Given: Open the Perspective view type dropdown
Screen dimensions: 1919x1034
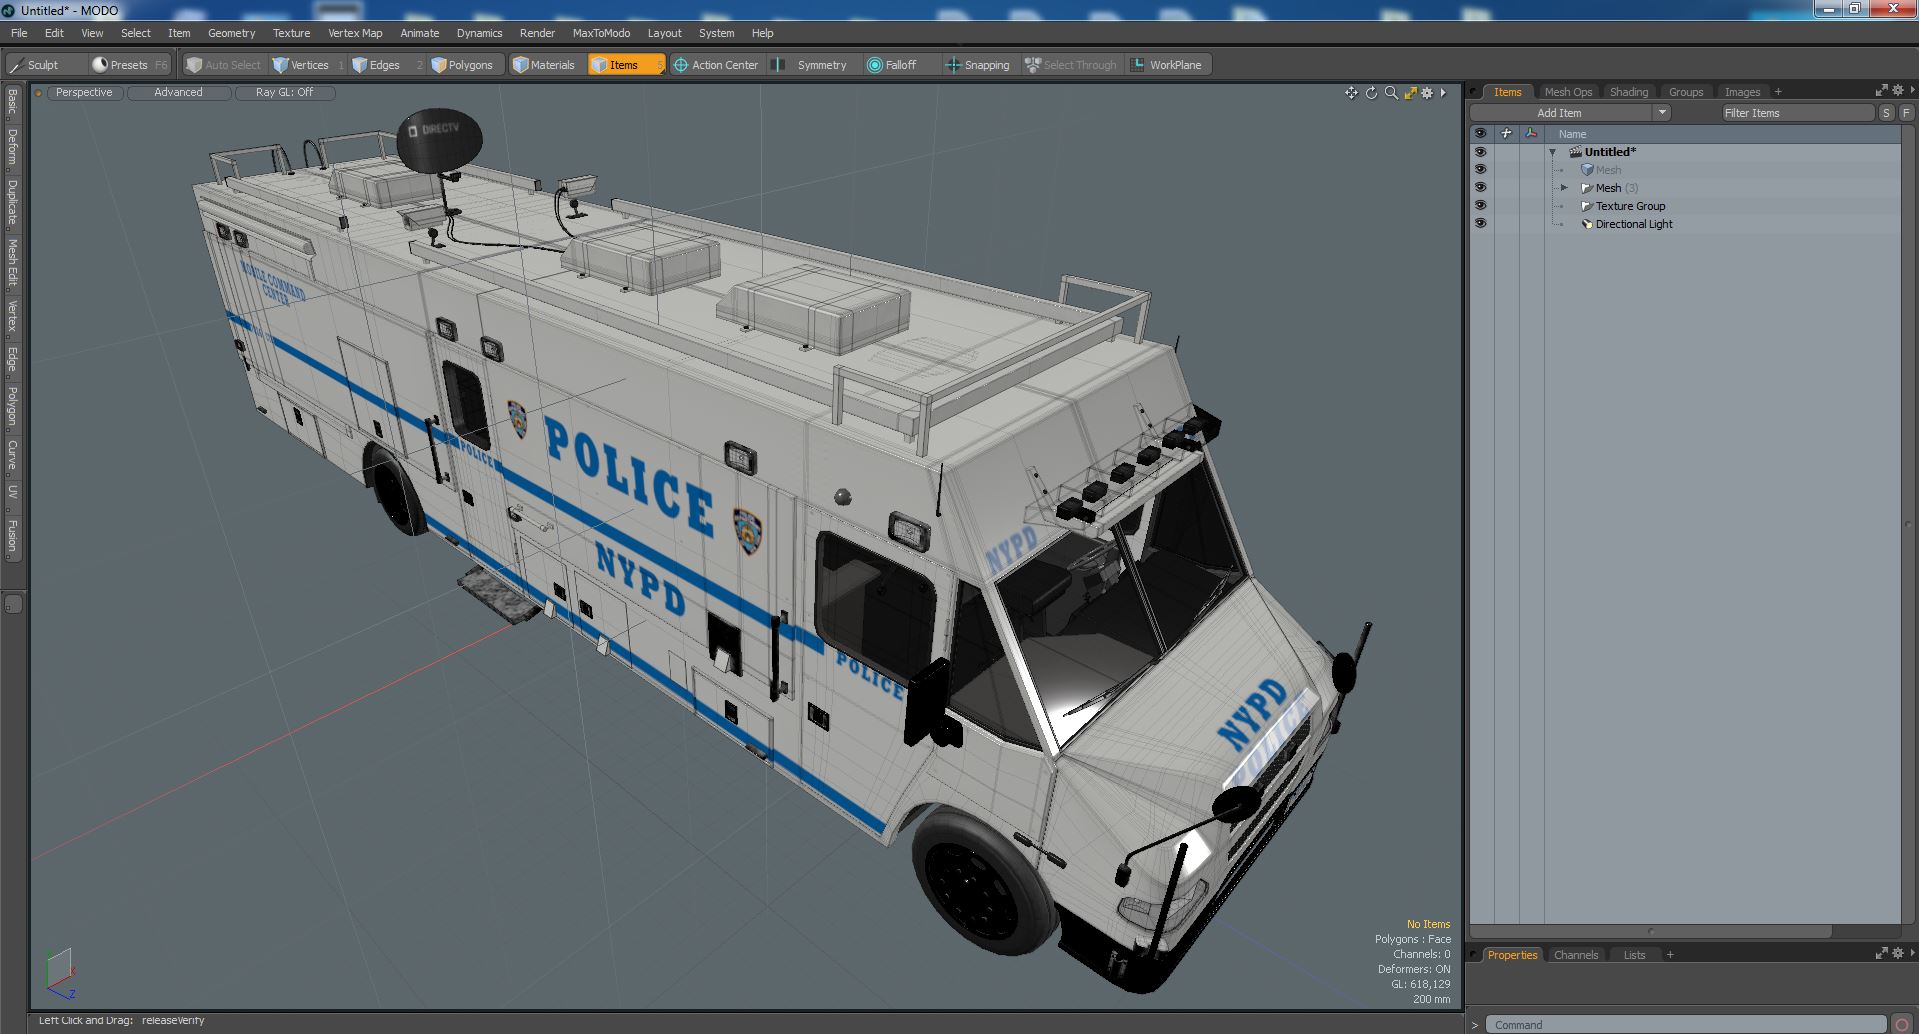Looking at the screenshot, I should pos(84,92).
